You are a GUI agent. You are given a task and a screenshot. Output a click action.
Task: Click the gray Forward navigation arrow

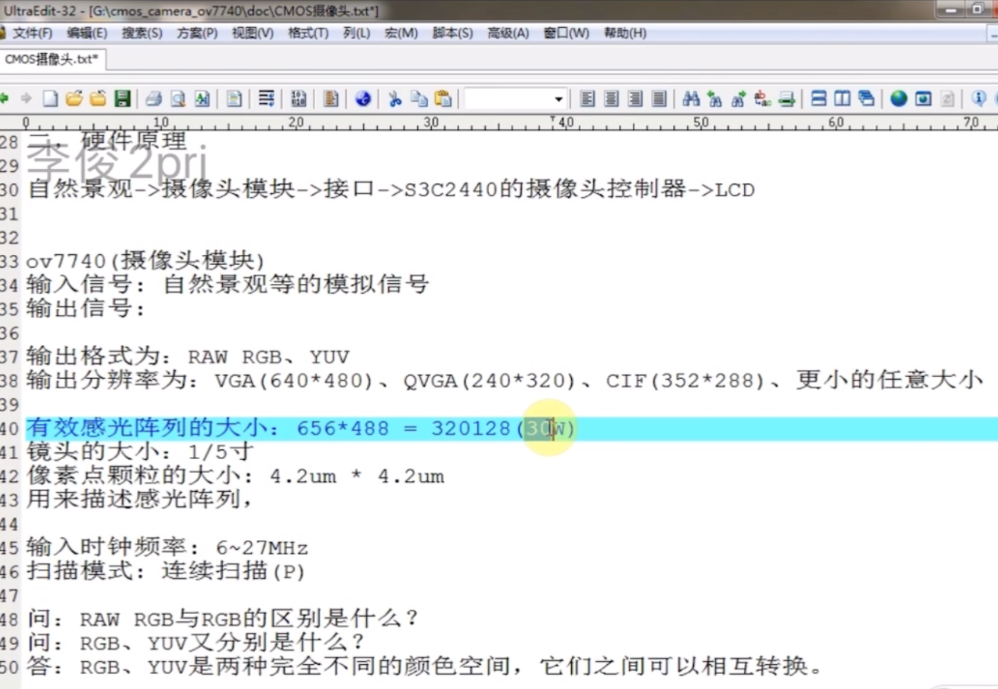coord(26,99)
